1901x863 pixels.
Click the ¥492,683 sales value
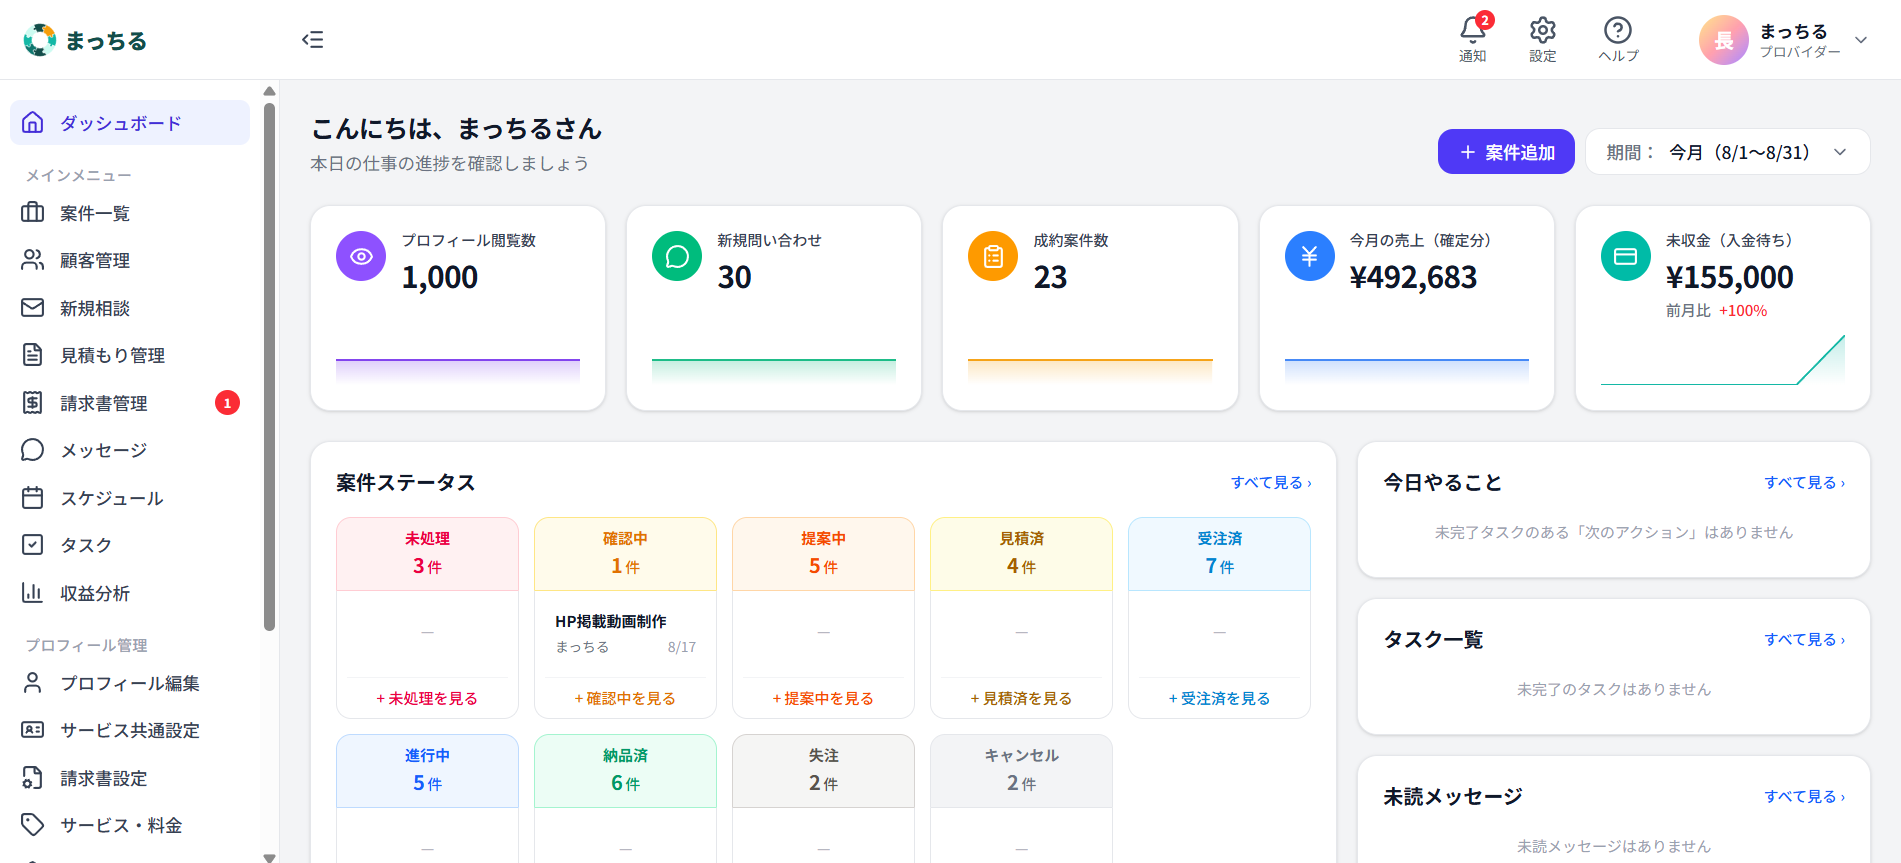[x=1413, y=277]
